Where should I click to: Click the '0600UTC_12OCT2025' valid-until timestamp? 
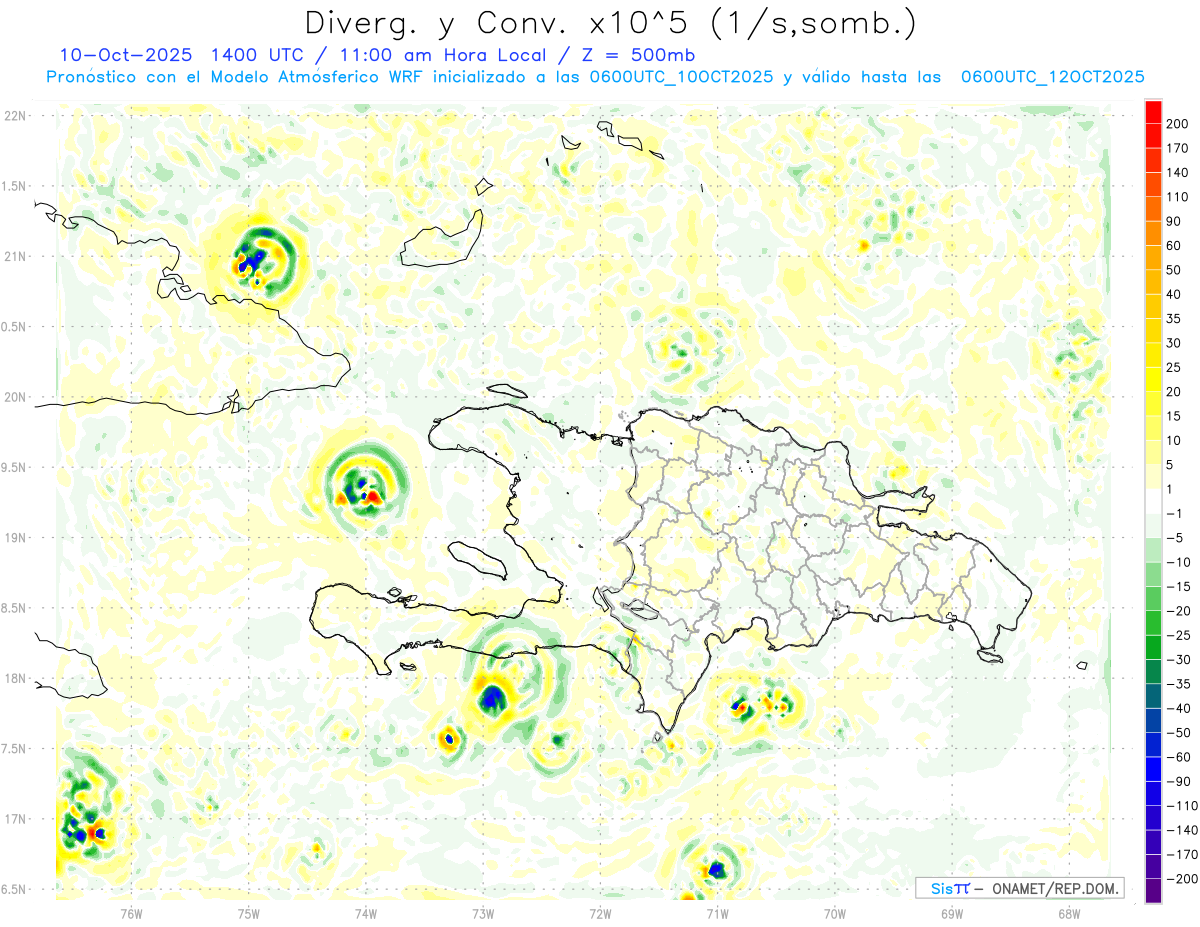click(1052, 76)
